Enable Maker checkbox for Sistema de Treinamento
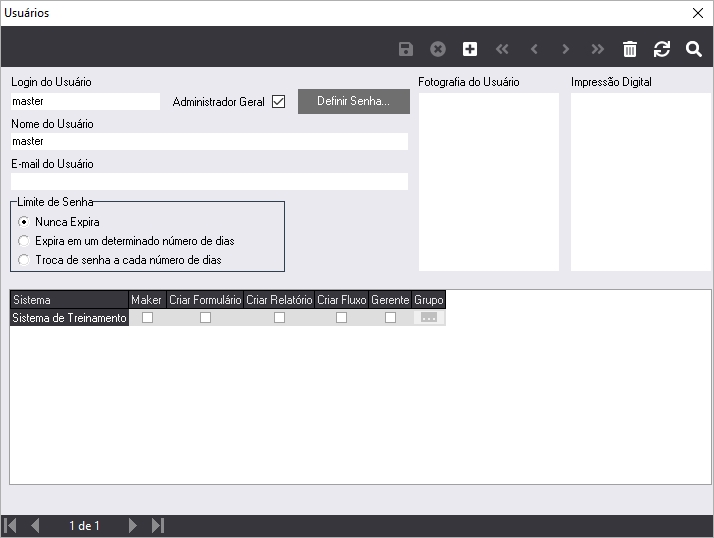714x538 pixels. click(x=147, y=318)
